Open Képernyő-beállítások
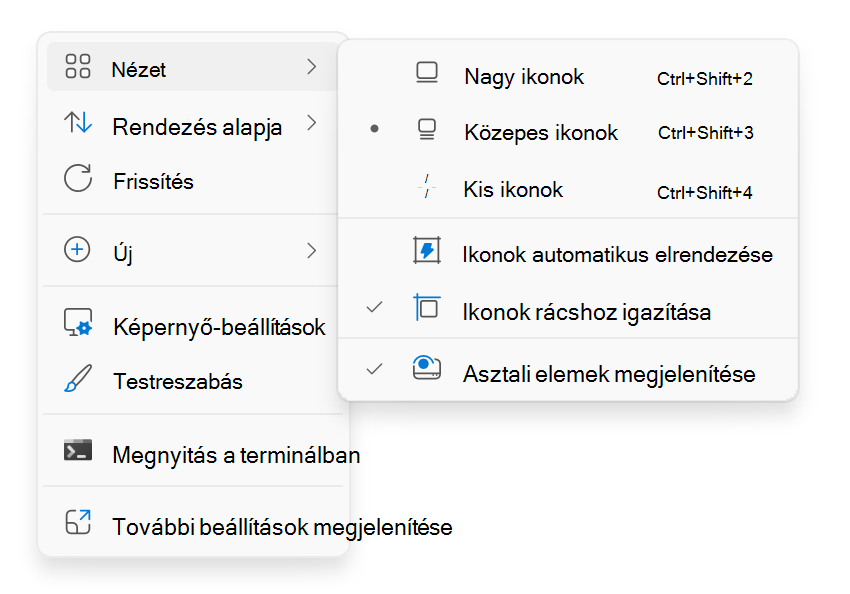Screen dimensions: 850x594 tap(192, 325)
